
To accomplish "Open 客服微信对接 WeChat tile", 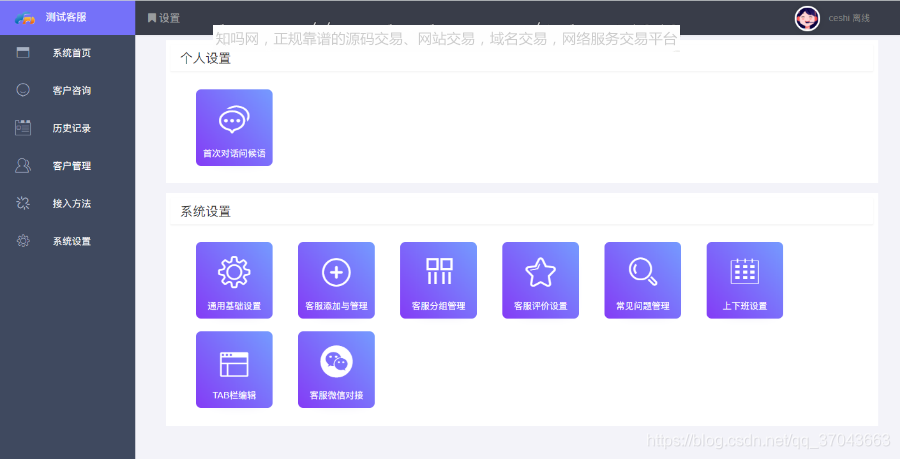I will (x=336, y=369).
